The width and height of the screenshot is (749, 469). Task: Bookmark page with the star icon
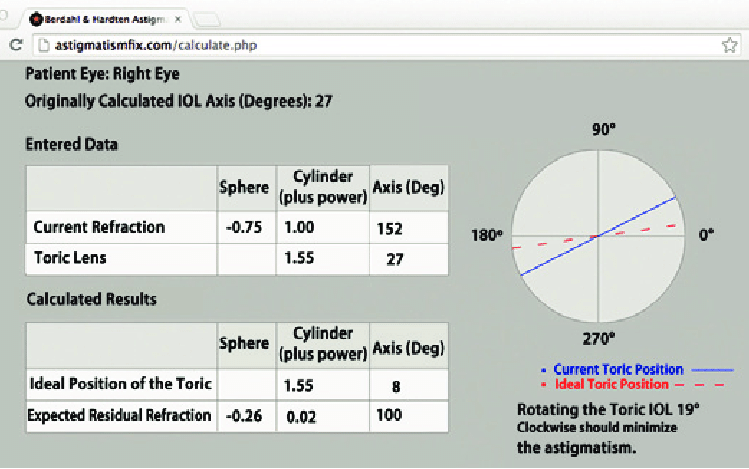(729, 45)
